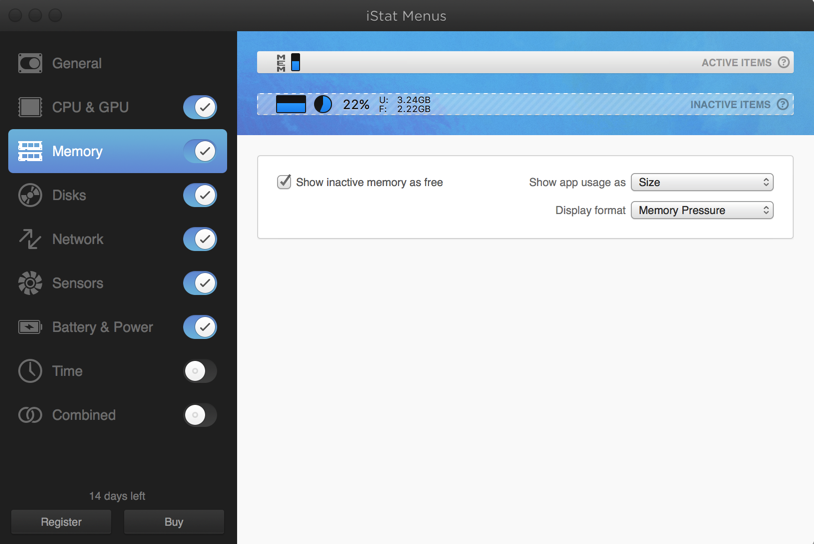Click the Show app usage as label
The height and width of the screenshot is (544, 814).
(577, 182)
